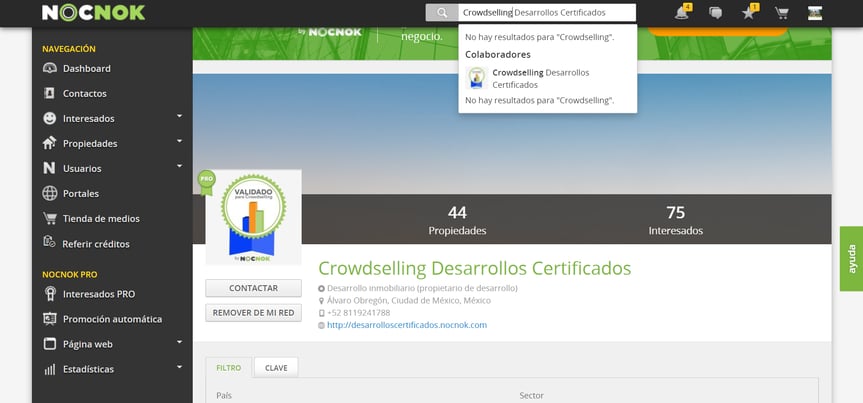The width and height of the screenshot is (863, 403).
Task: Click the 75 Interesados counter
Action: point(675,220)
